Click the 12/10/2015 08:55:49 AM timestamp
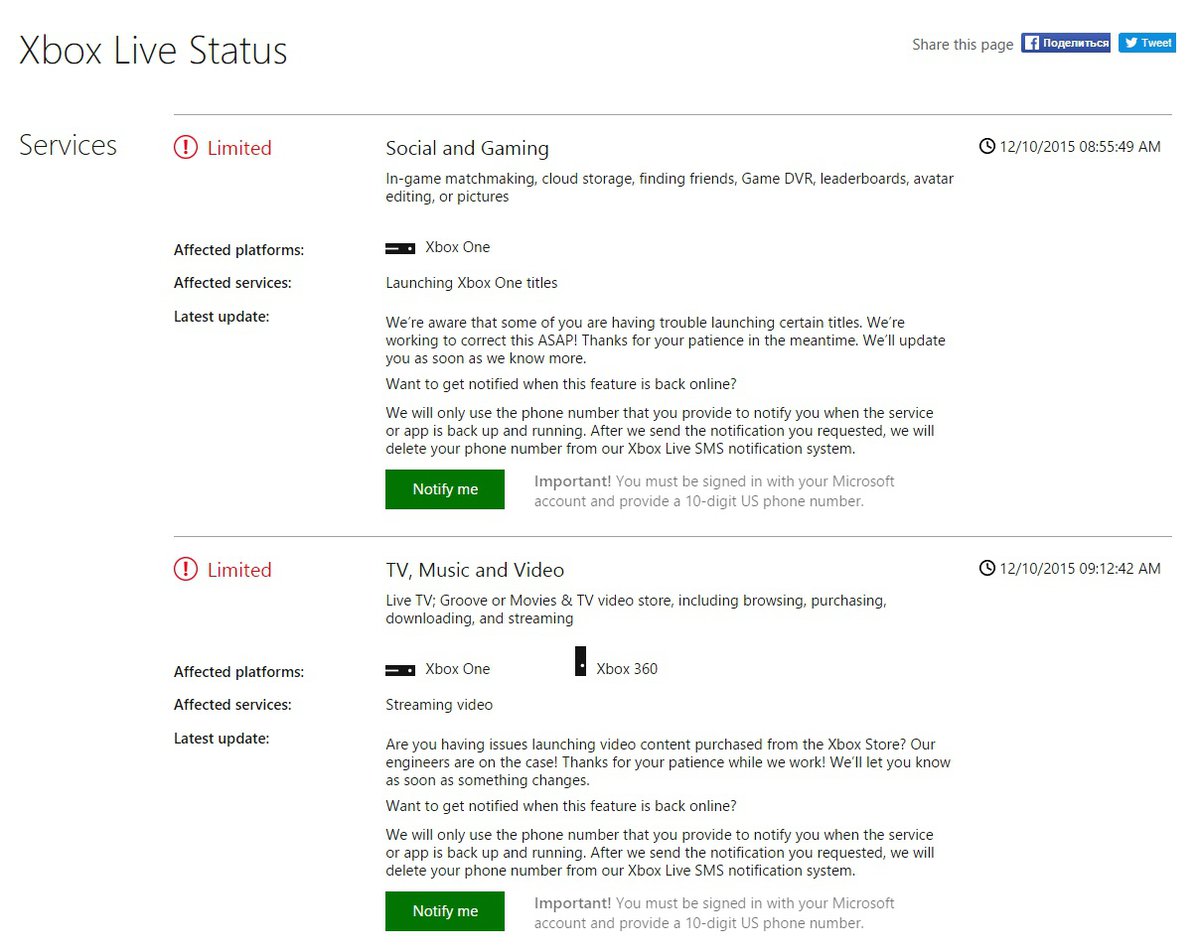The width and height of the screenshot is (1200, 952). [x=1079, y=147]
